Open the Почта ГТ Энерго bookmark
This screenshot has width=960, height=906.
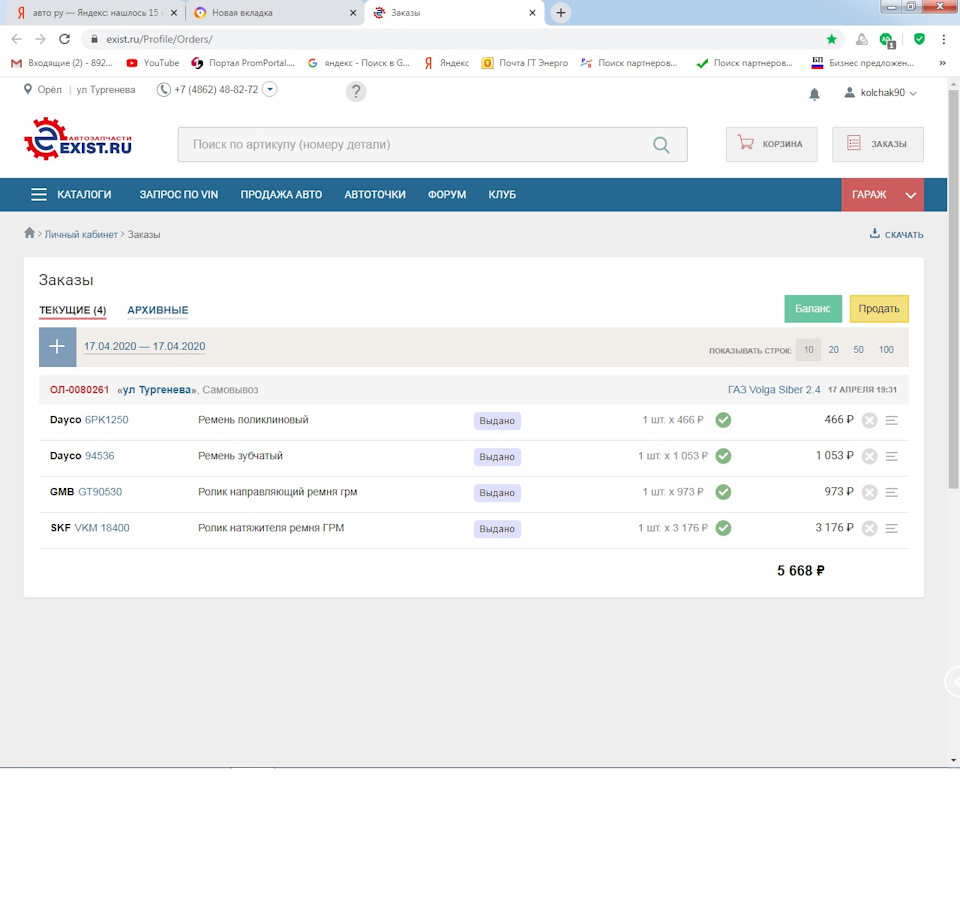pyautogui.click(x=525, y=63)
